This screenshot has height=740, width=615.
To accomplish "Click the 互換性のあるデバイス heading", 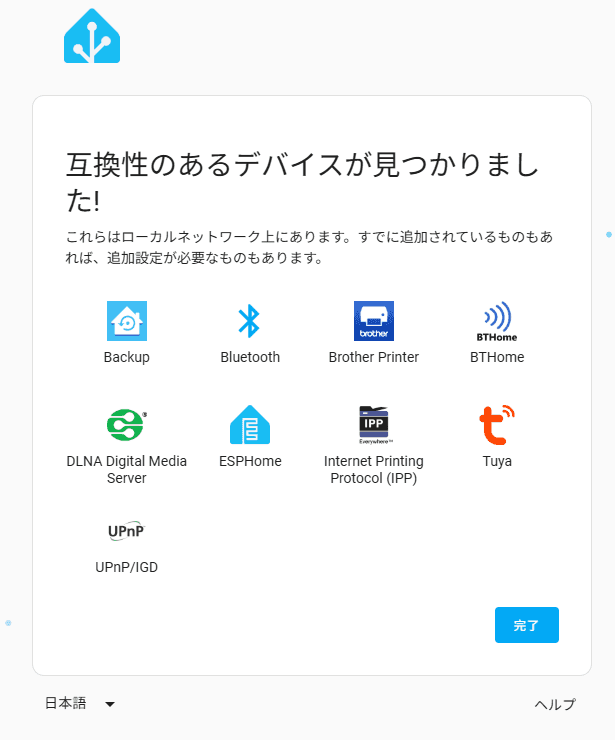I will [x=302, y=183].
